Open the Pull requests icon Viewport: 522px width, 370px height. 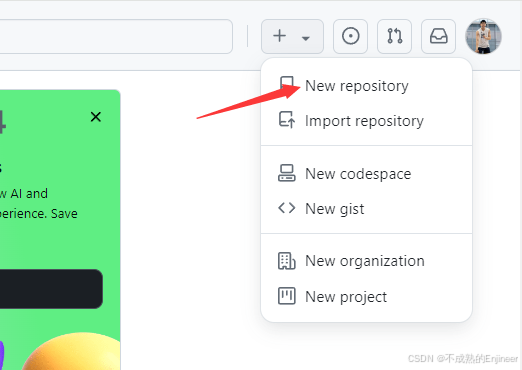point(394,36)
